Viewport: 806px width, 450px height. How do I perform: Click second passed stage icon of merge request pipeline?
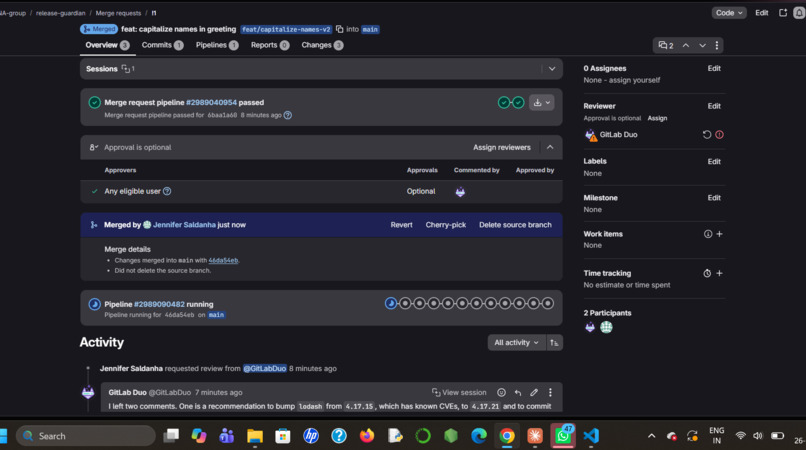pos(518,103)
